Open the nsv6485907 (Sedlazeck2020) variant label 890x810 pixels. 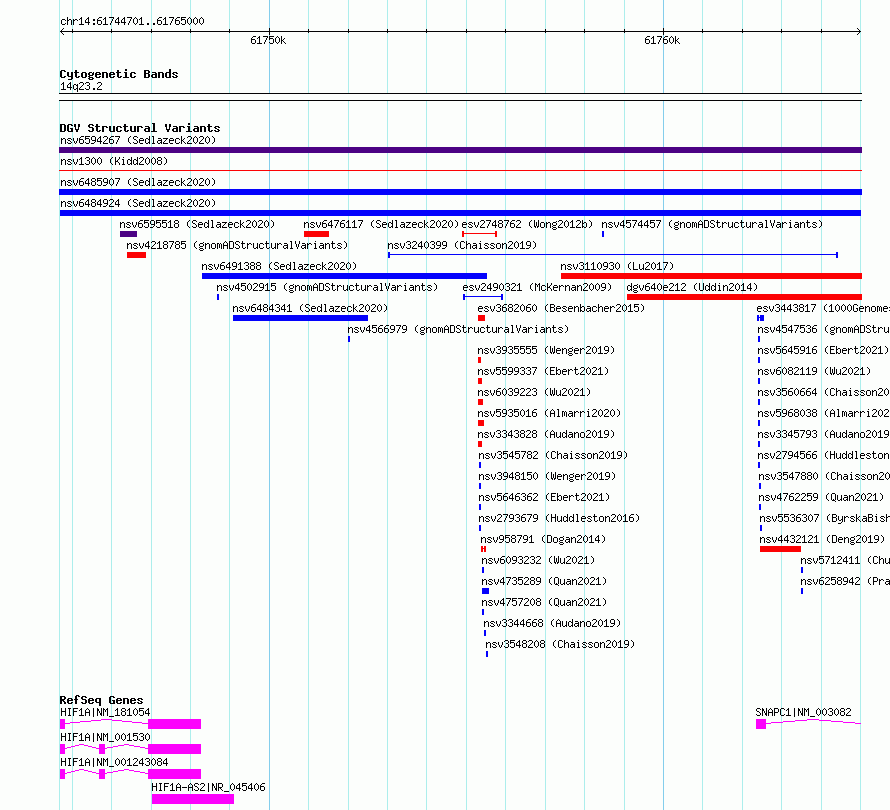click(138, 182)
